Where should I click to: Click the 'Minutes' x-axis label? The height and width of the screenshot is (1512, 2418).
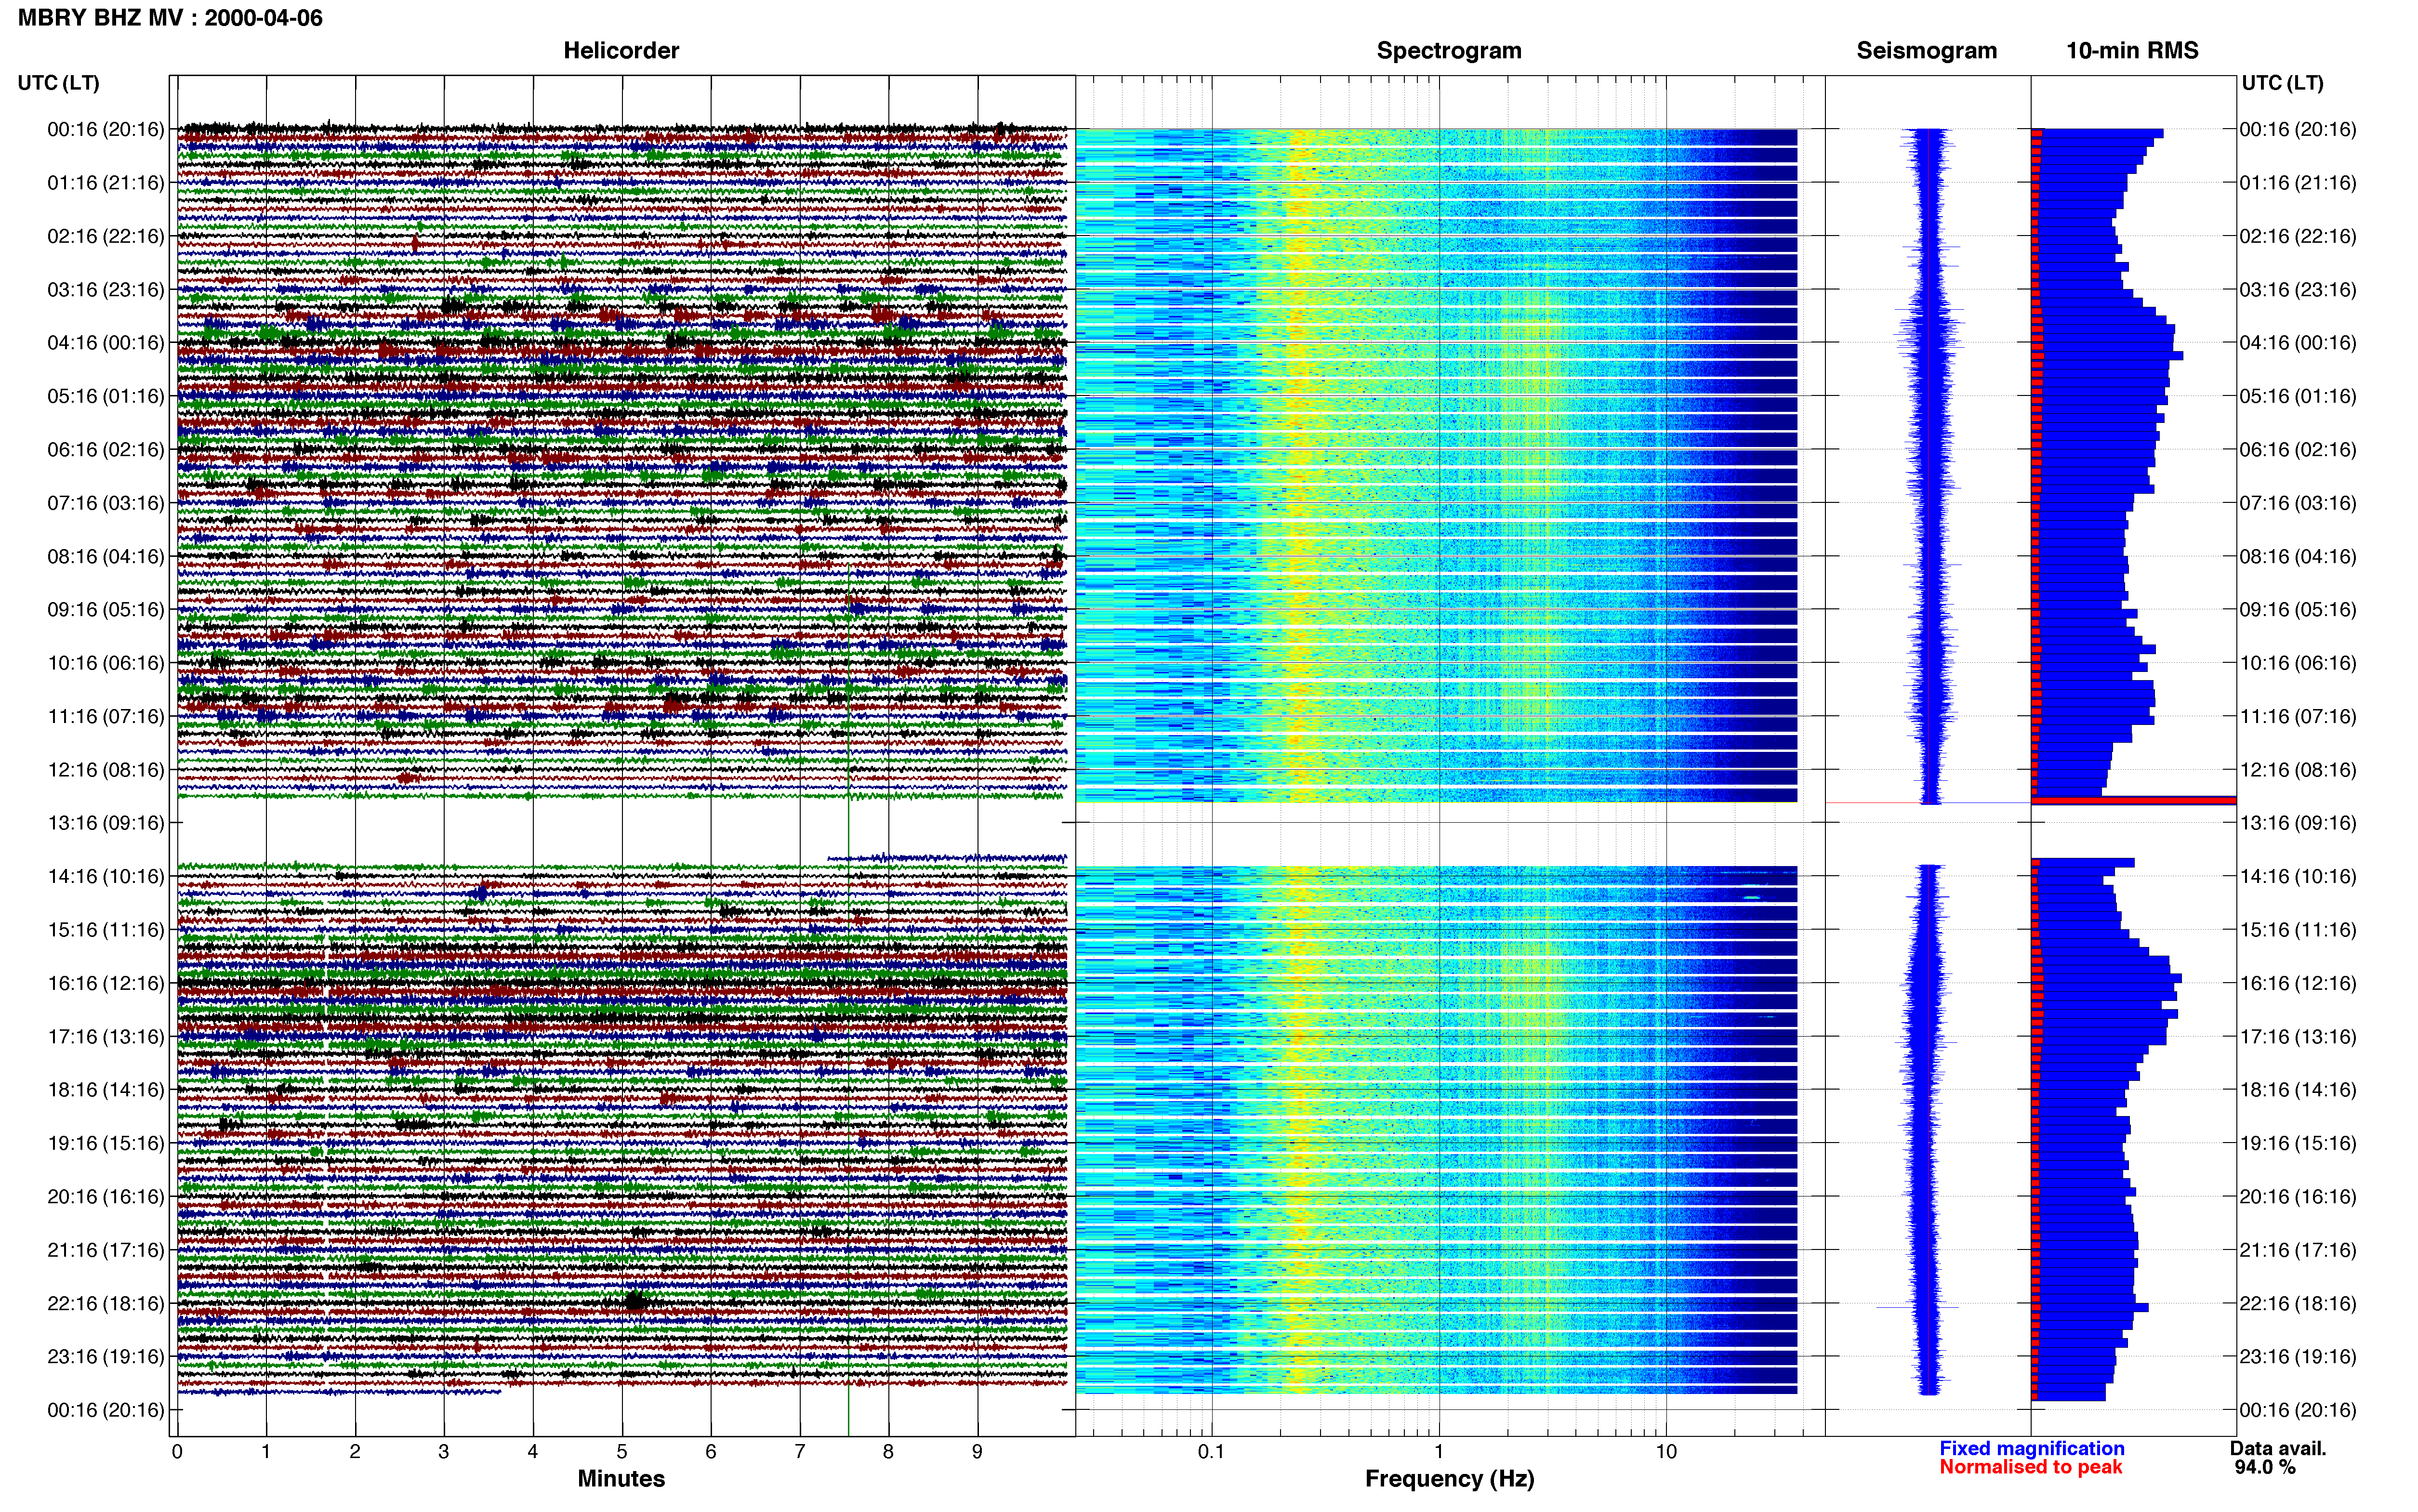pyautogui.click(x=621, y=1478)
